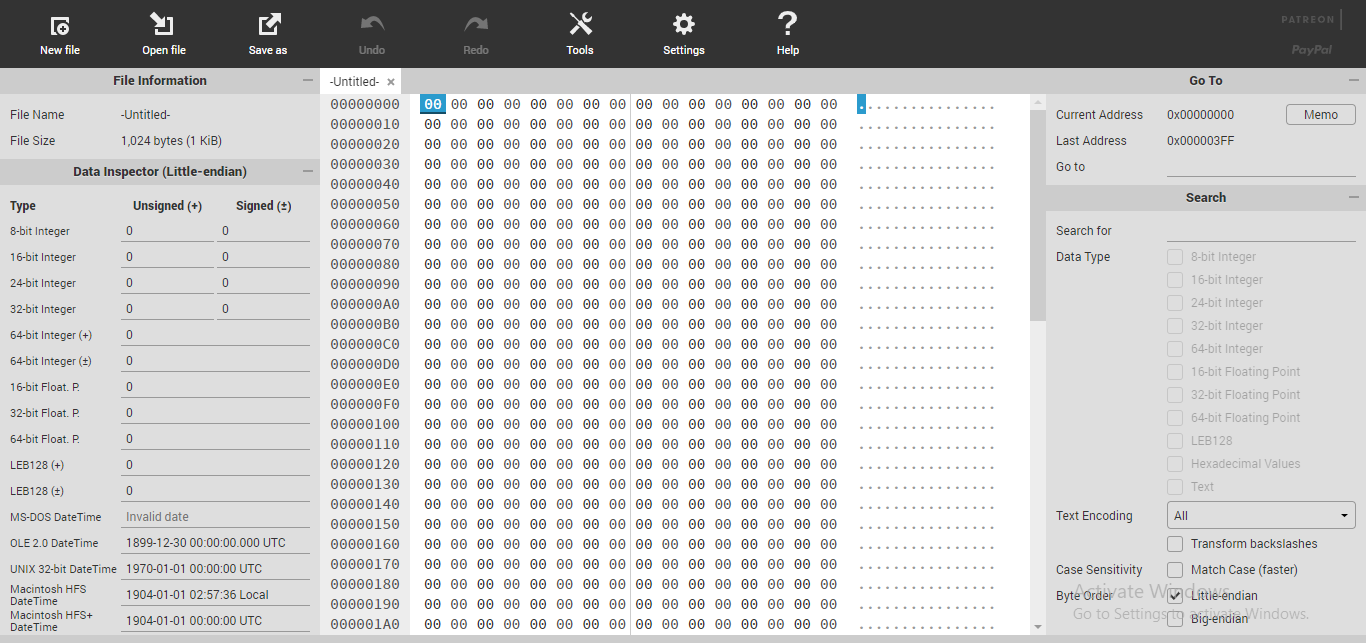The image size is (1366, 643).
Task: Click the OLE 2.0 DateTime value
Action: click(x=215, y=543)
